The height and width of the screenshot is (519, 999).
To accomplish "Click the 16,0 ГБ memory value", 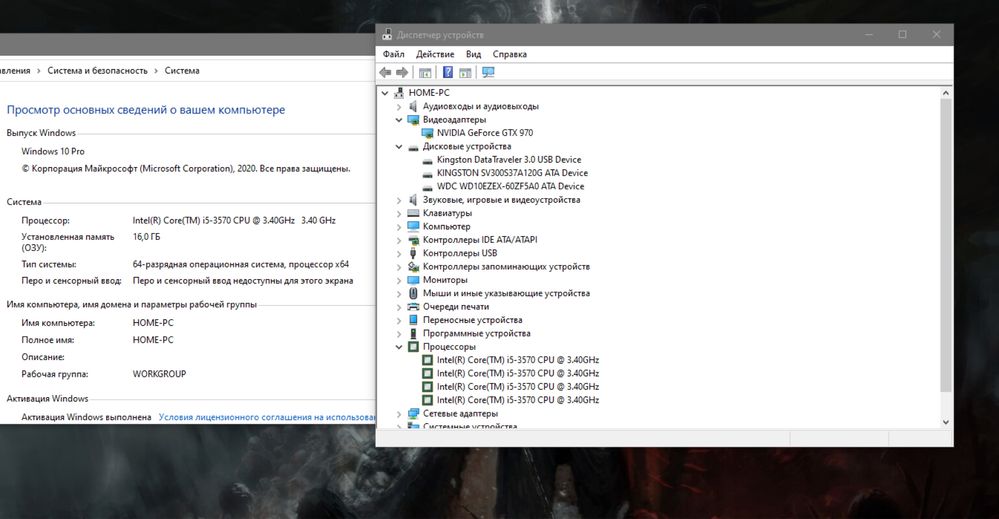I will 147,237.
